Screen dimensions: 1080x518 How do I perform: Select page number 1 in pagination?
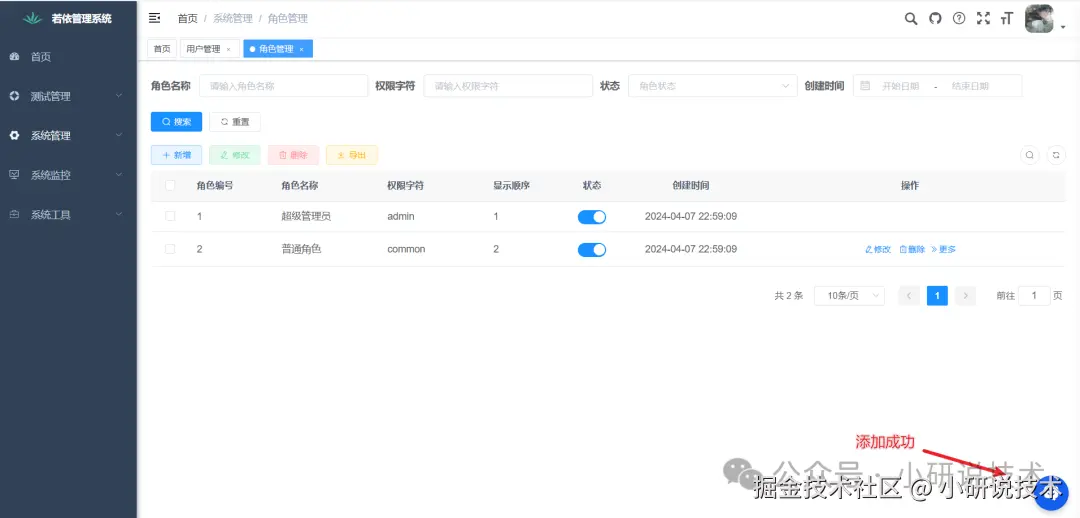click(937, 296)
